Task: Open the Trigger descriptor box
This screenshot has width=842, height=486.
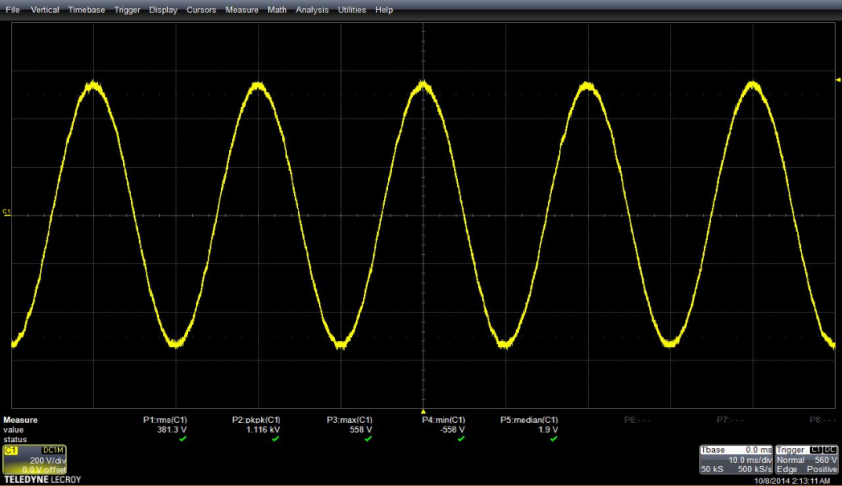Action: click(803, 459)
